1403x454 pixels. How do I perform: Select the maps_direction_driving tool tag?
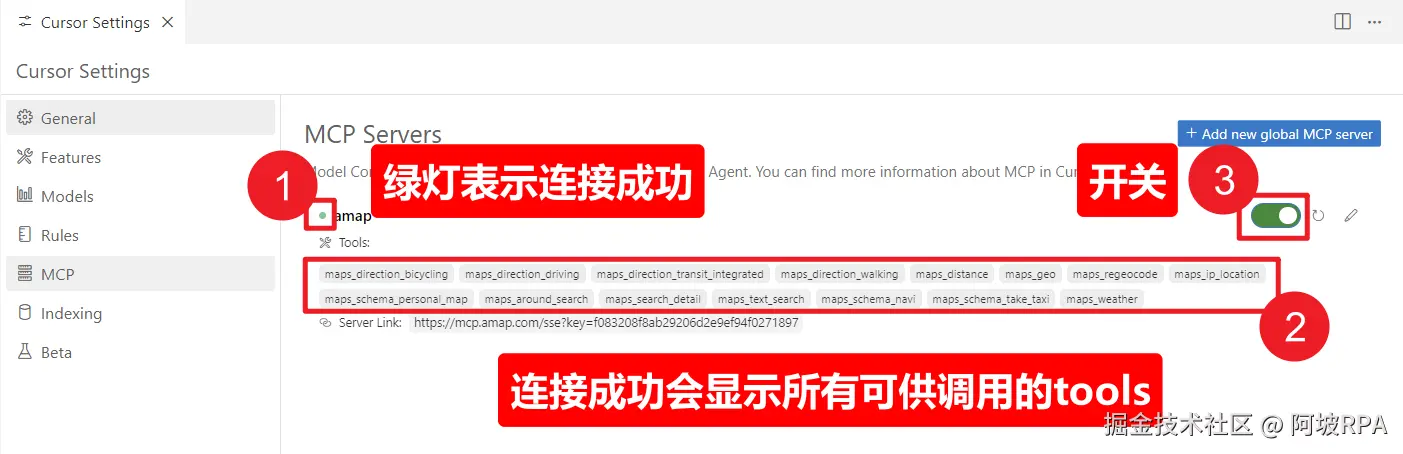pos(522,274)
